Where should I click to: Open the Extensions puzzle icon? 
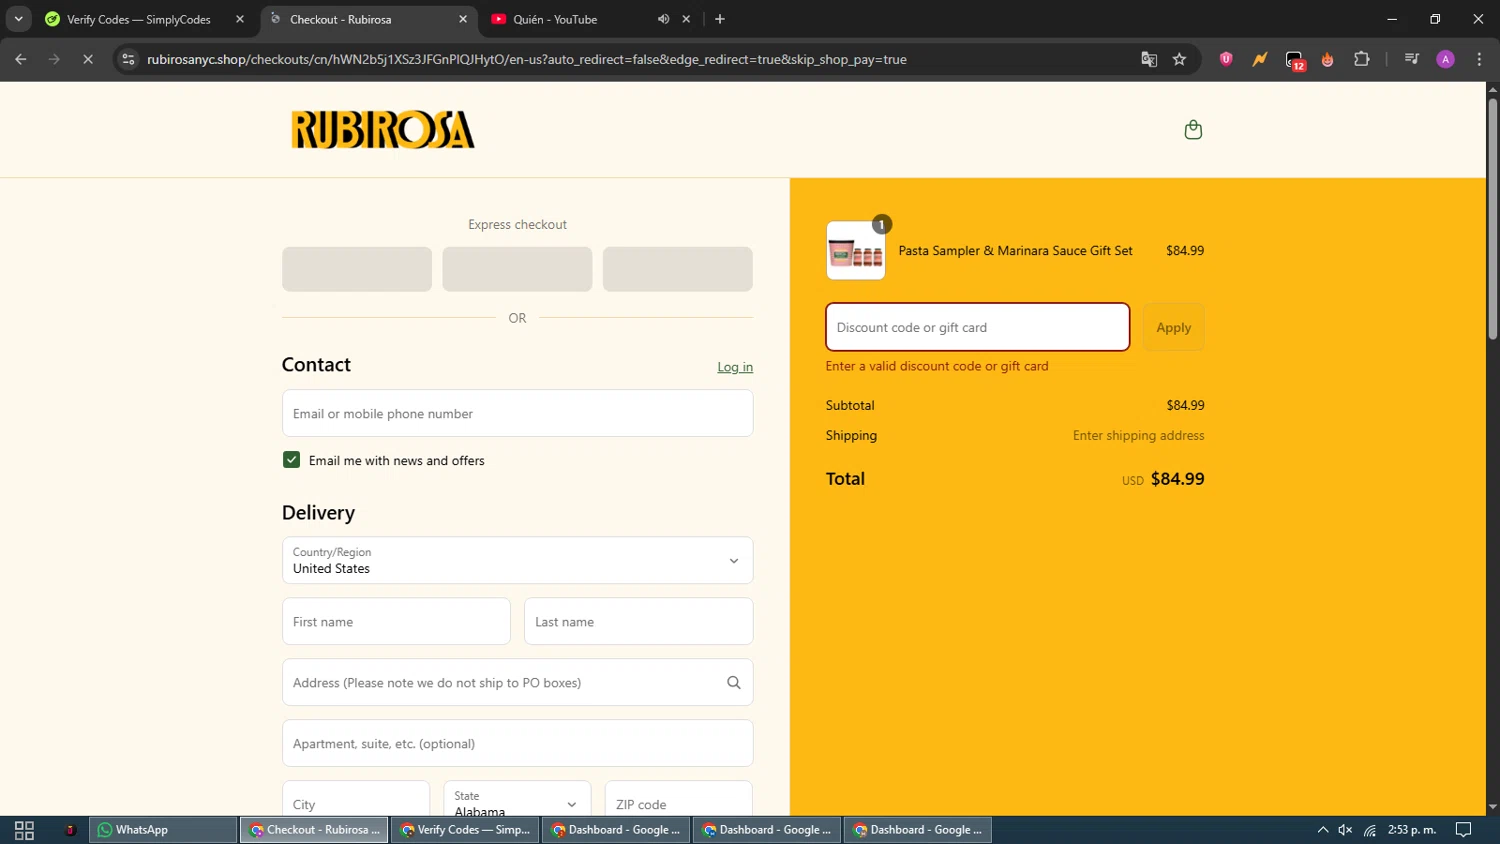coord(1362,59)
